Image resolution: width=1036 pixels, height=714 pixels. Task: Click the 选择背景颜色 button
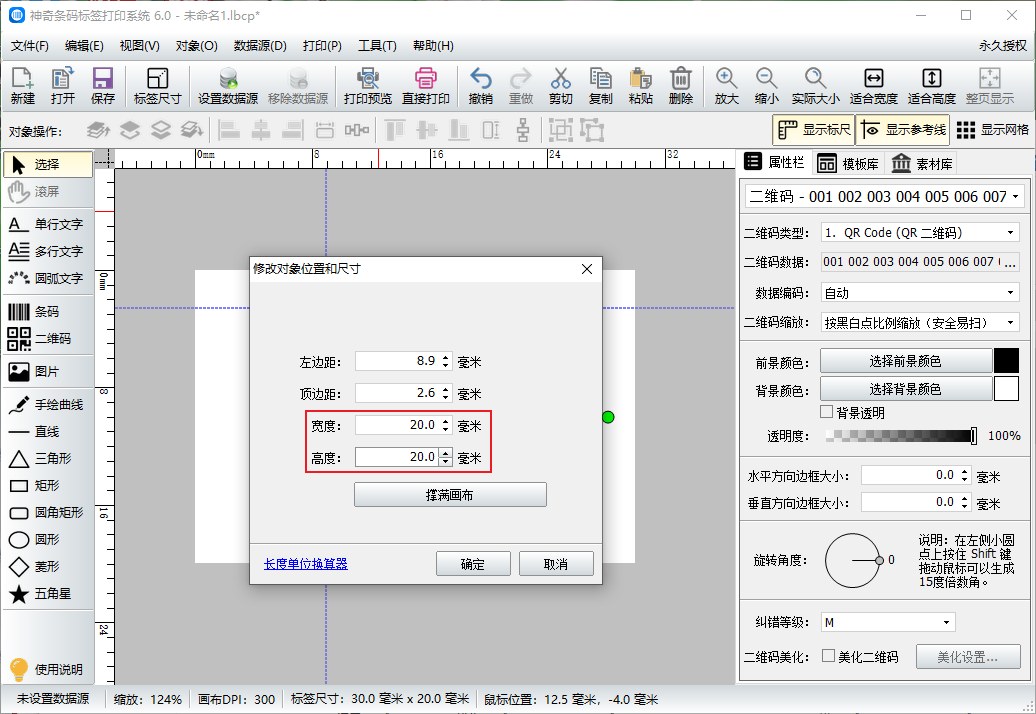coord(906,389)
